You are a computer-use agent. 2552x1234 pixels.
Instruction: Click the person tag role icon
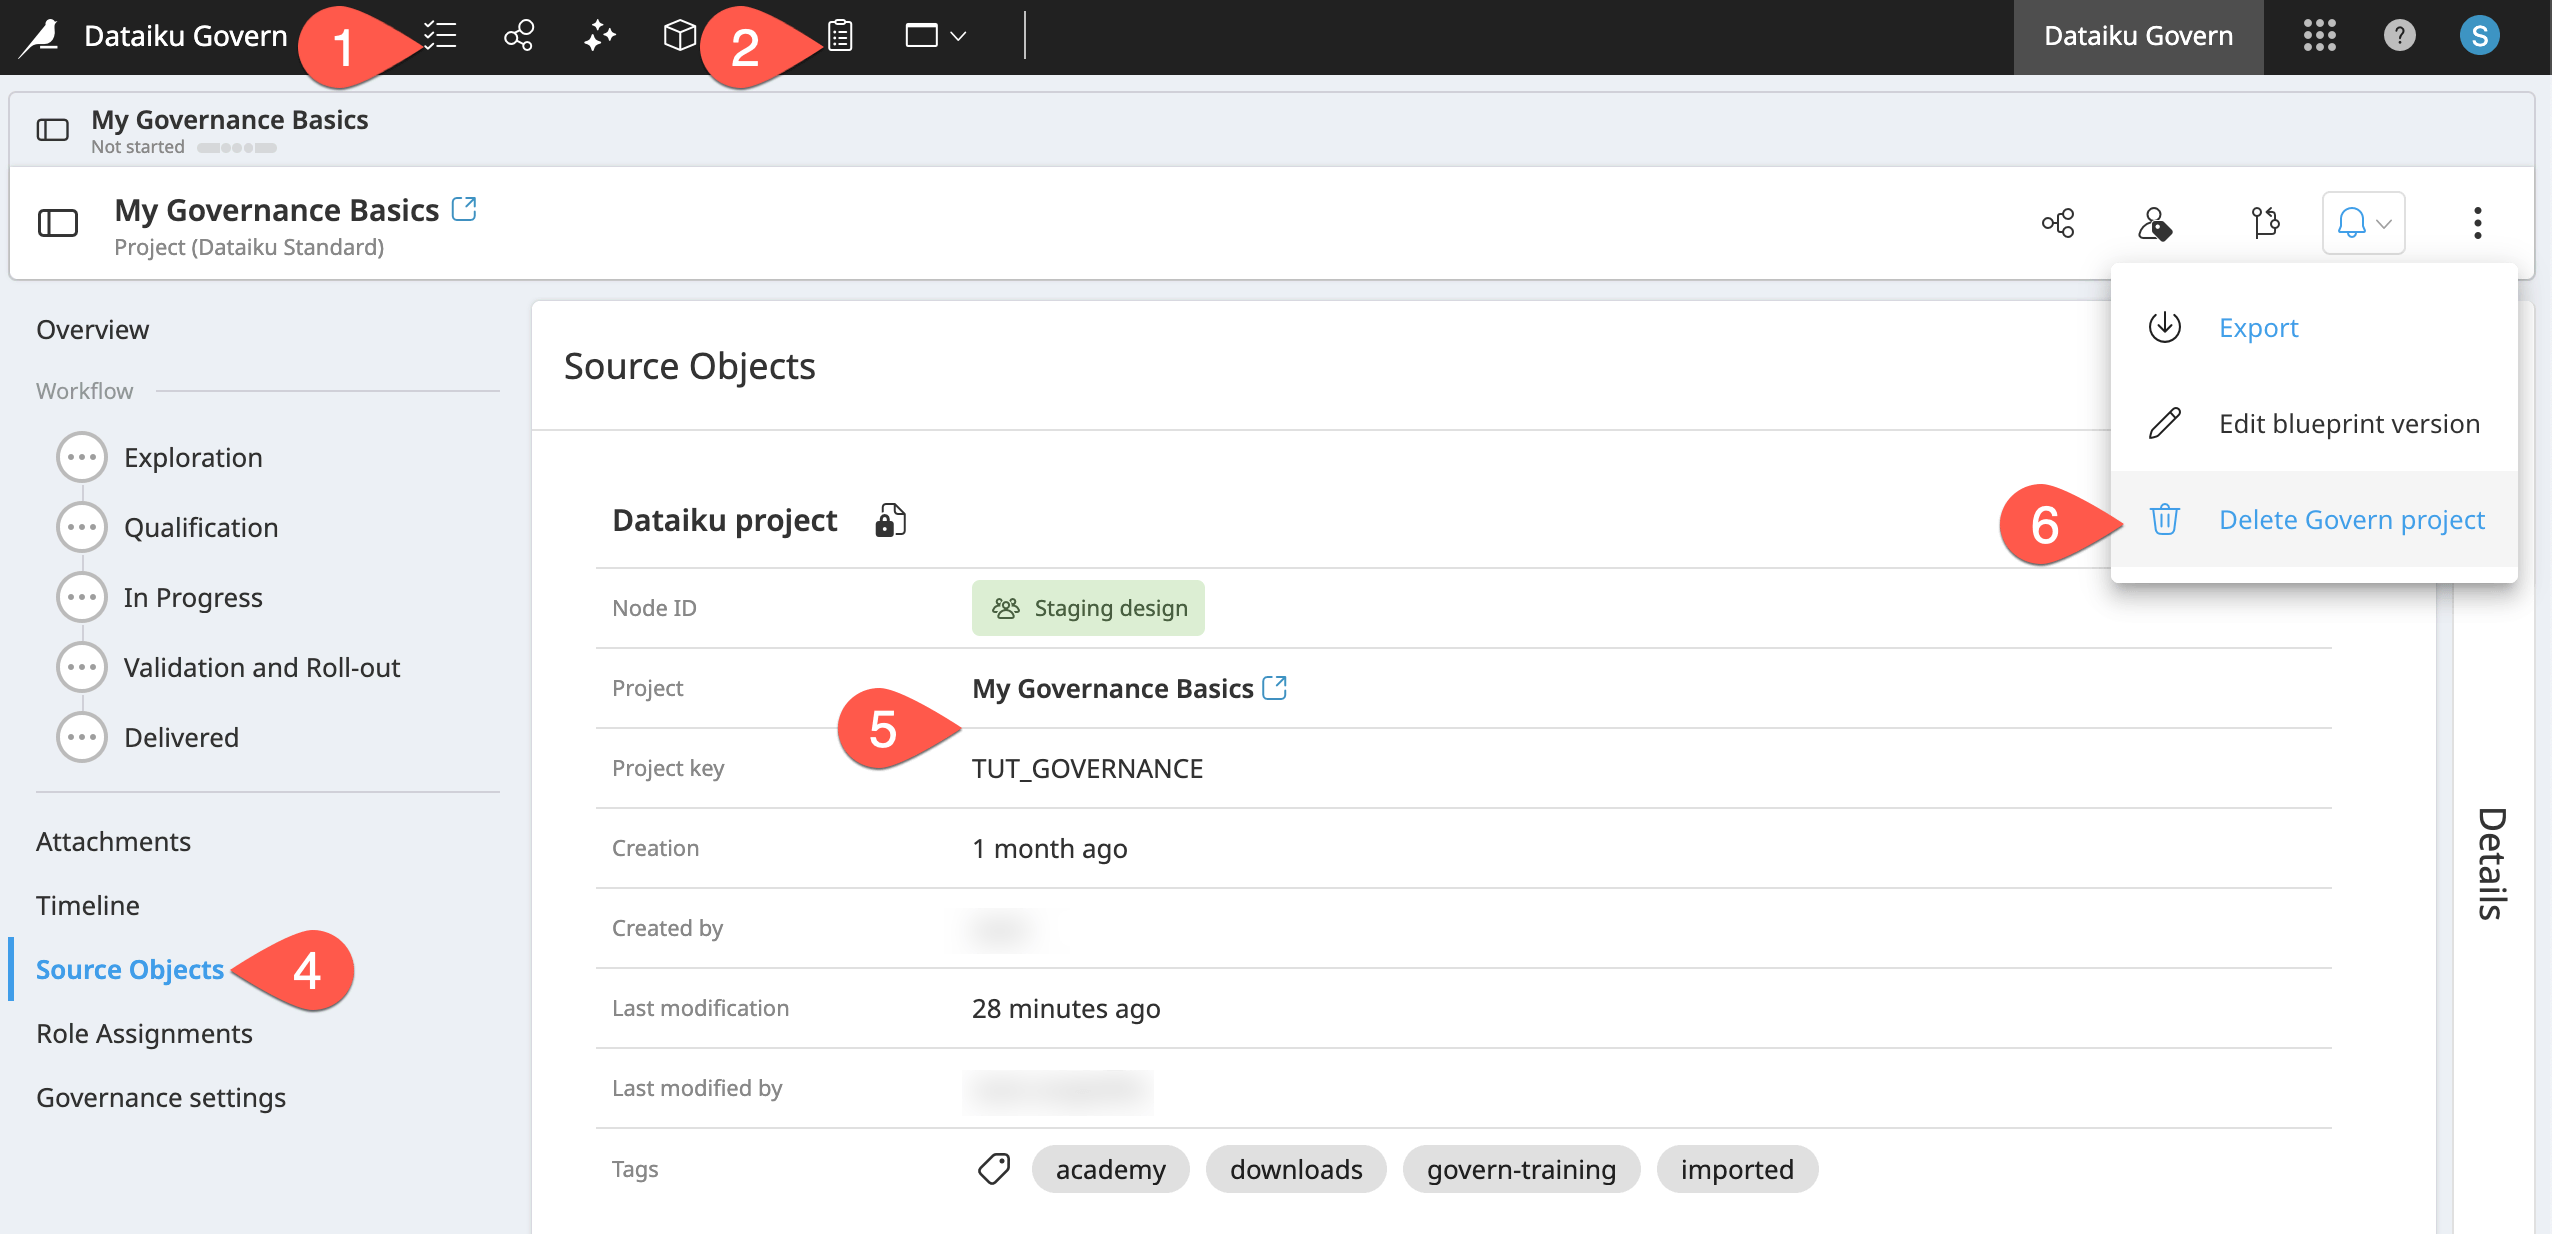click(2154, 223)
